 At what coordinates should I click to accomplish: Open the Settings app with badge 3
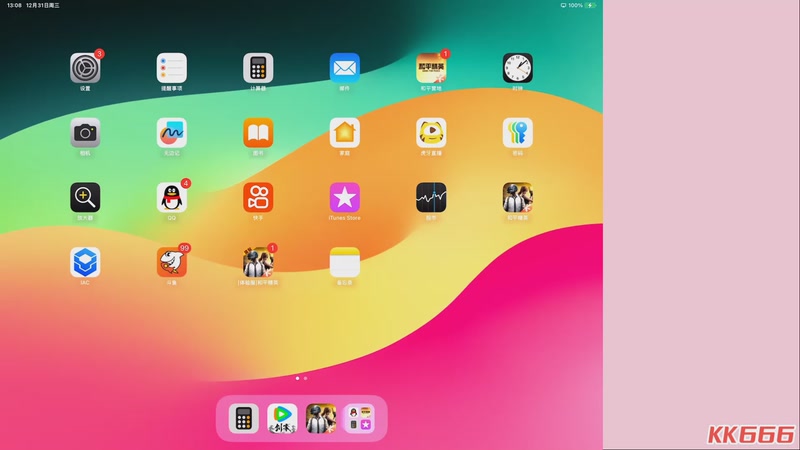85,68
